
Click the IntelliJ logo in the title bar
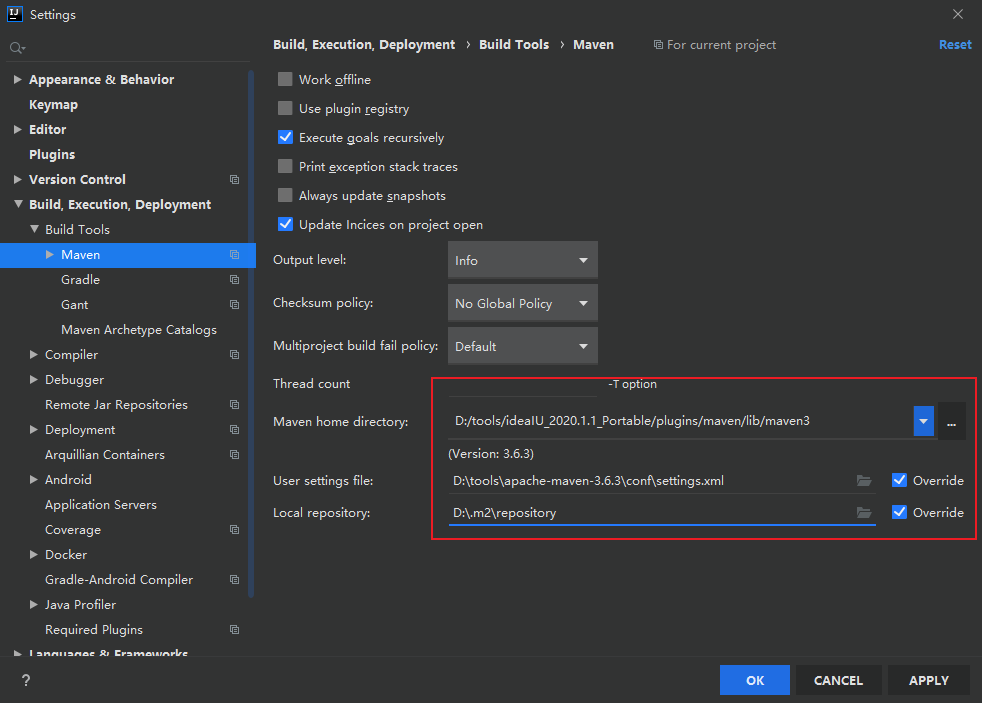tap(14, 14)
